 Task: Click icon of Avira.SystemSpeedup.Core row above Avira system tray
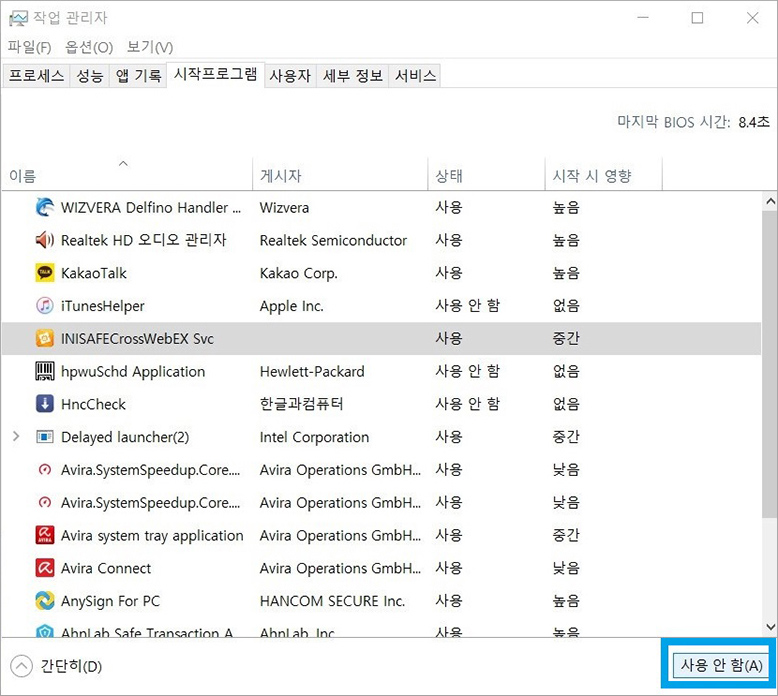45,502
